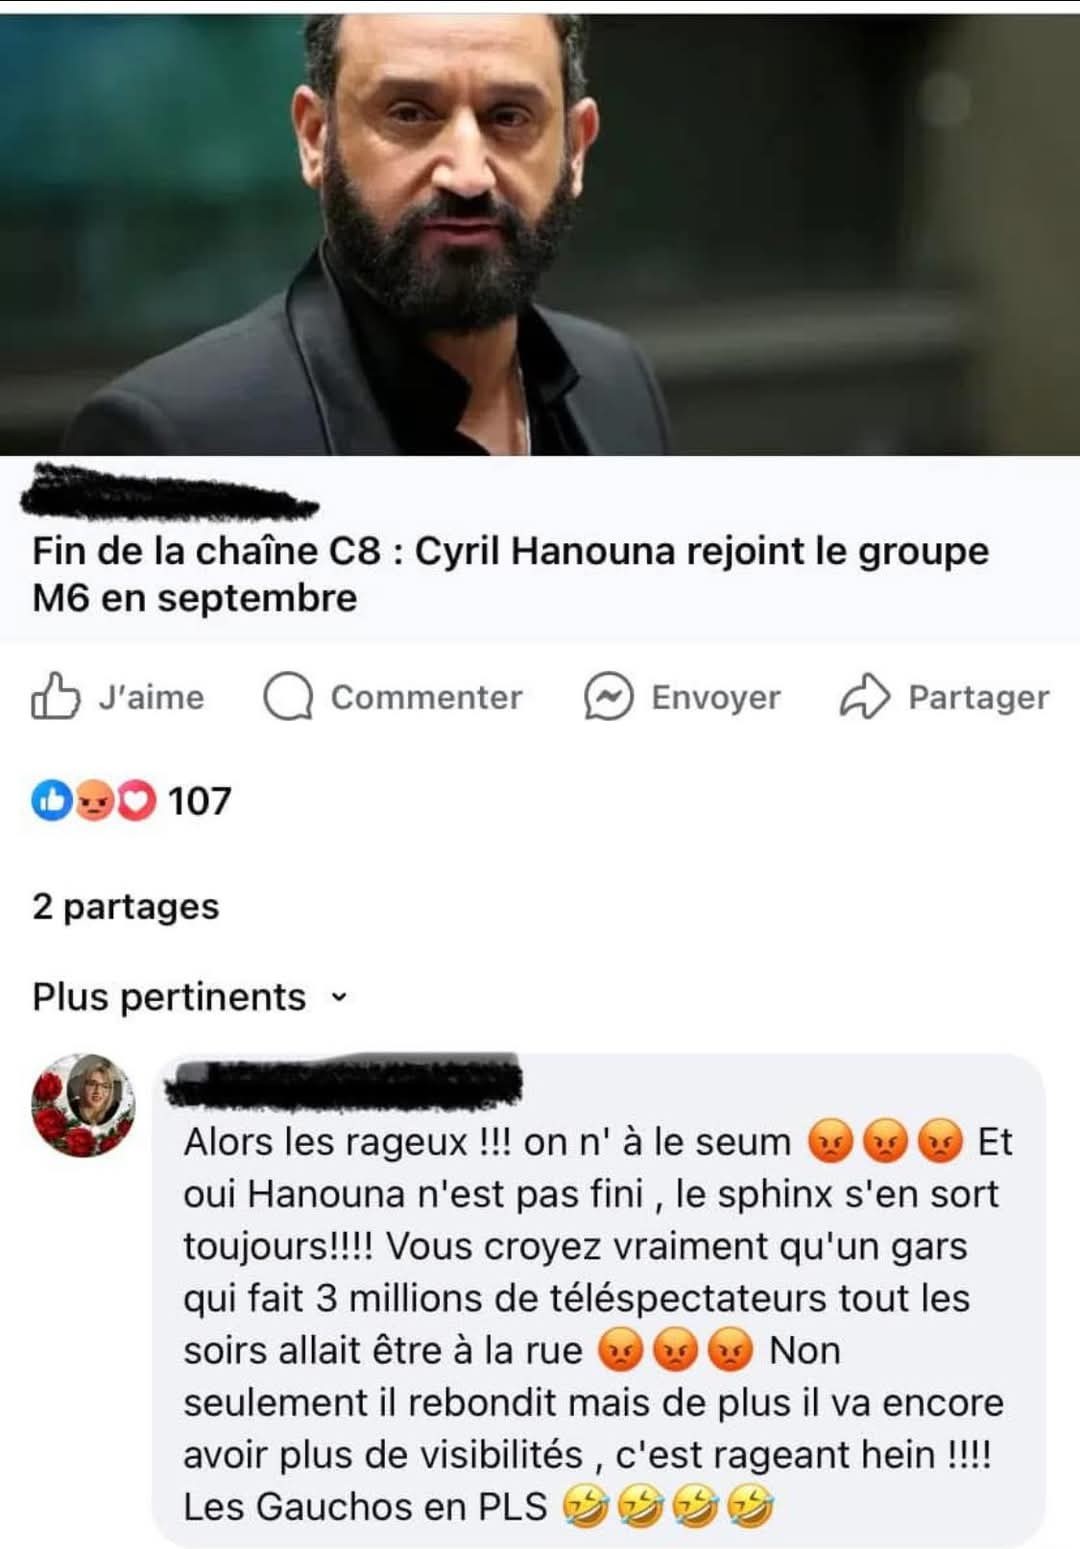Click the small chevron beside Plus pertinents
Screen dimensions: 1080x1549
pos(339,997)
